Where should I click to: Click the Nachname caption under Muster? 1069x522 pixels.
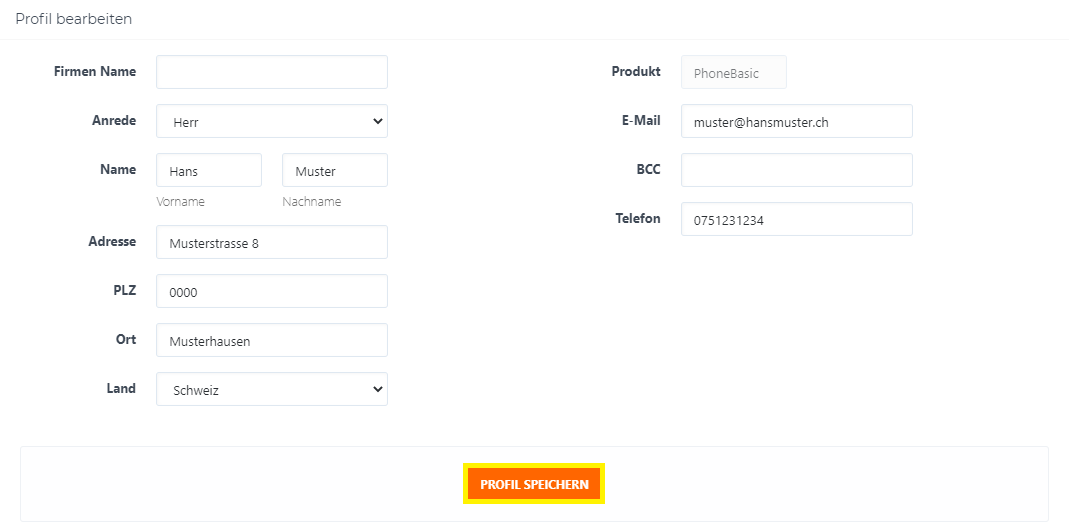(312, 202)
